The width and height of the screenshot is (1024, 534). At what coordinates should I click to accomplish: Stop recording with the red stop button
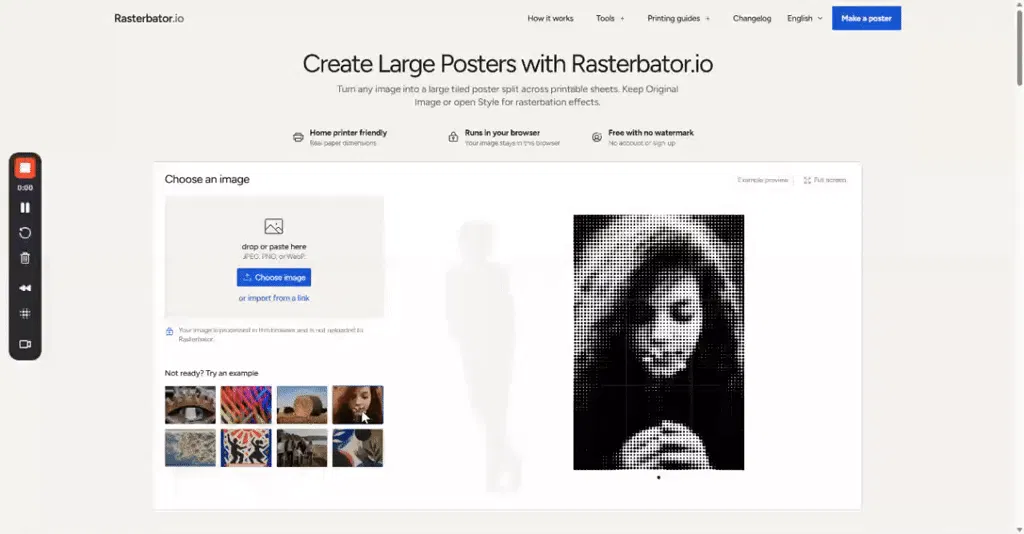(x=25, y=168)
